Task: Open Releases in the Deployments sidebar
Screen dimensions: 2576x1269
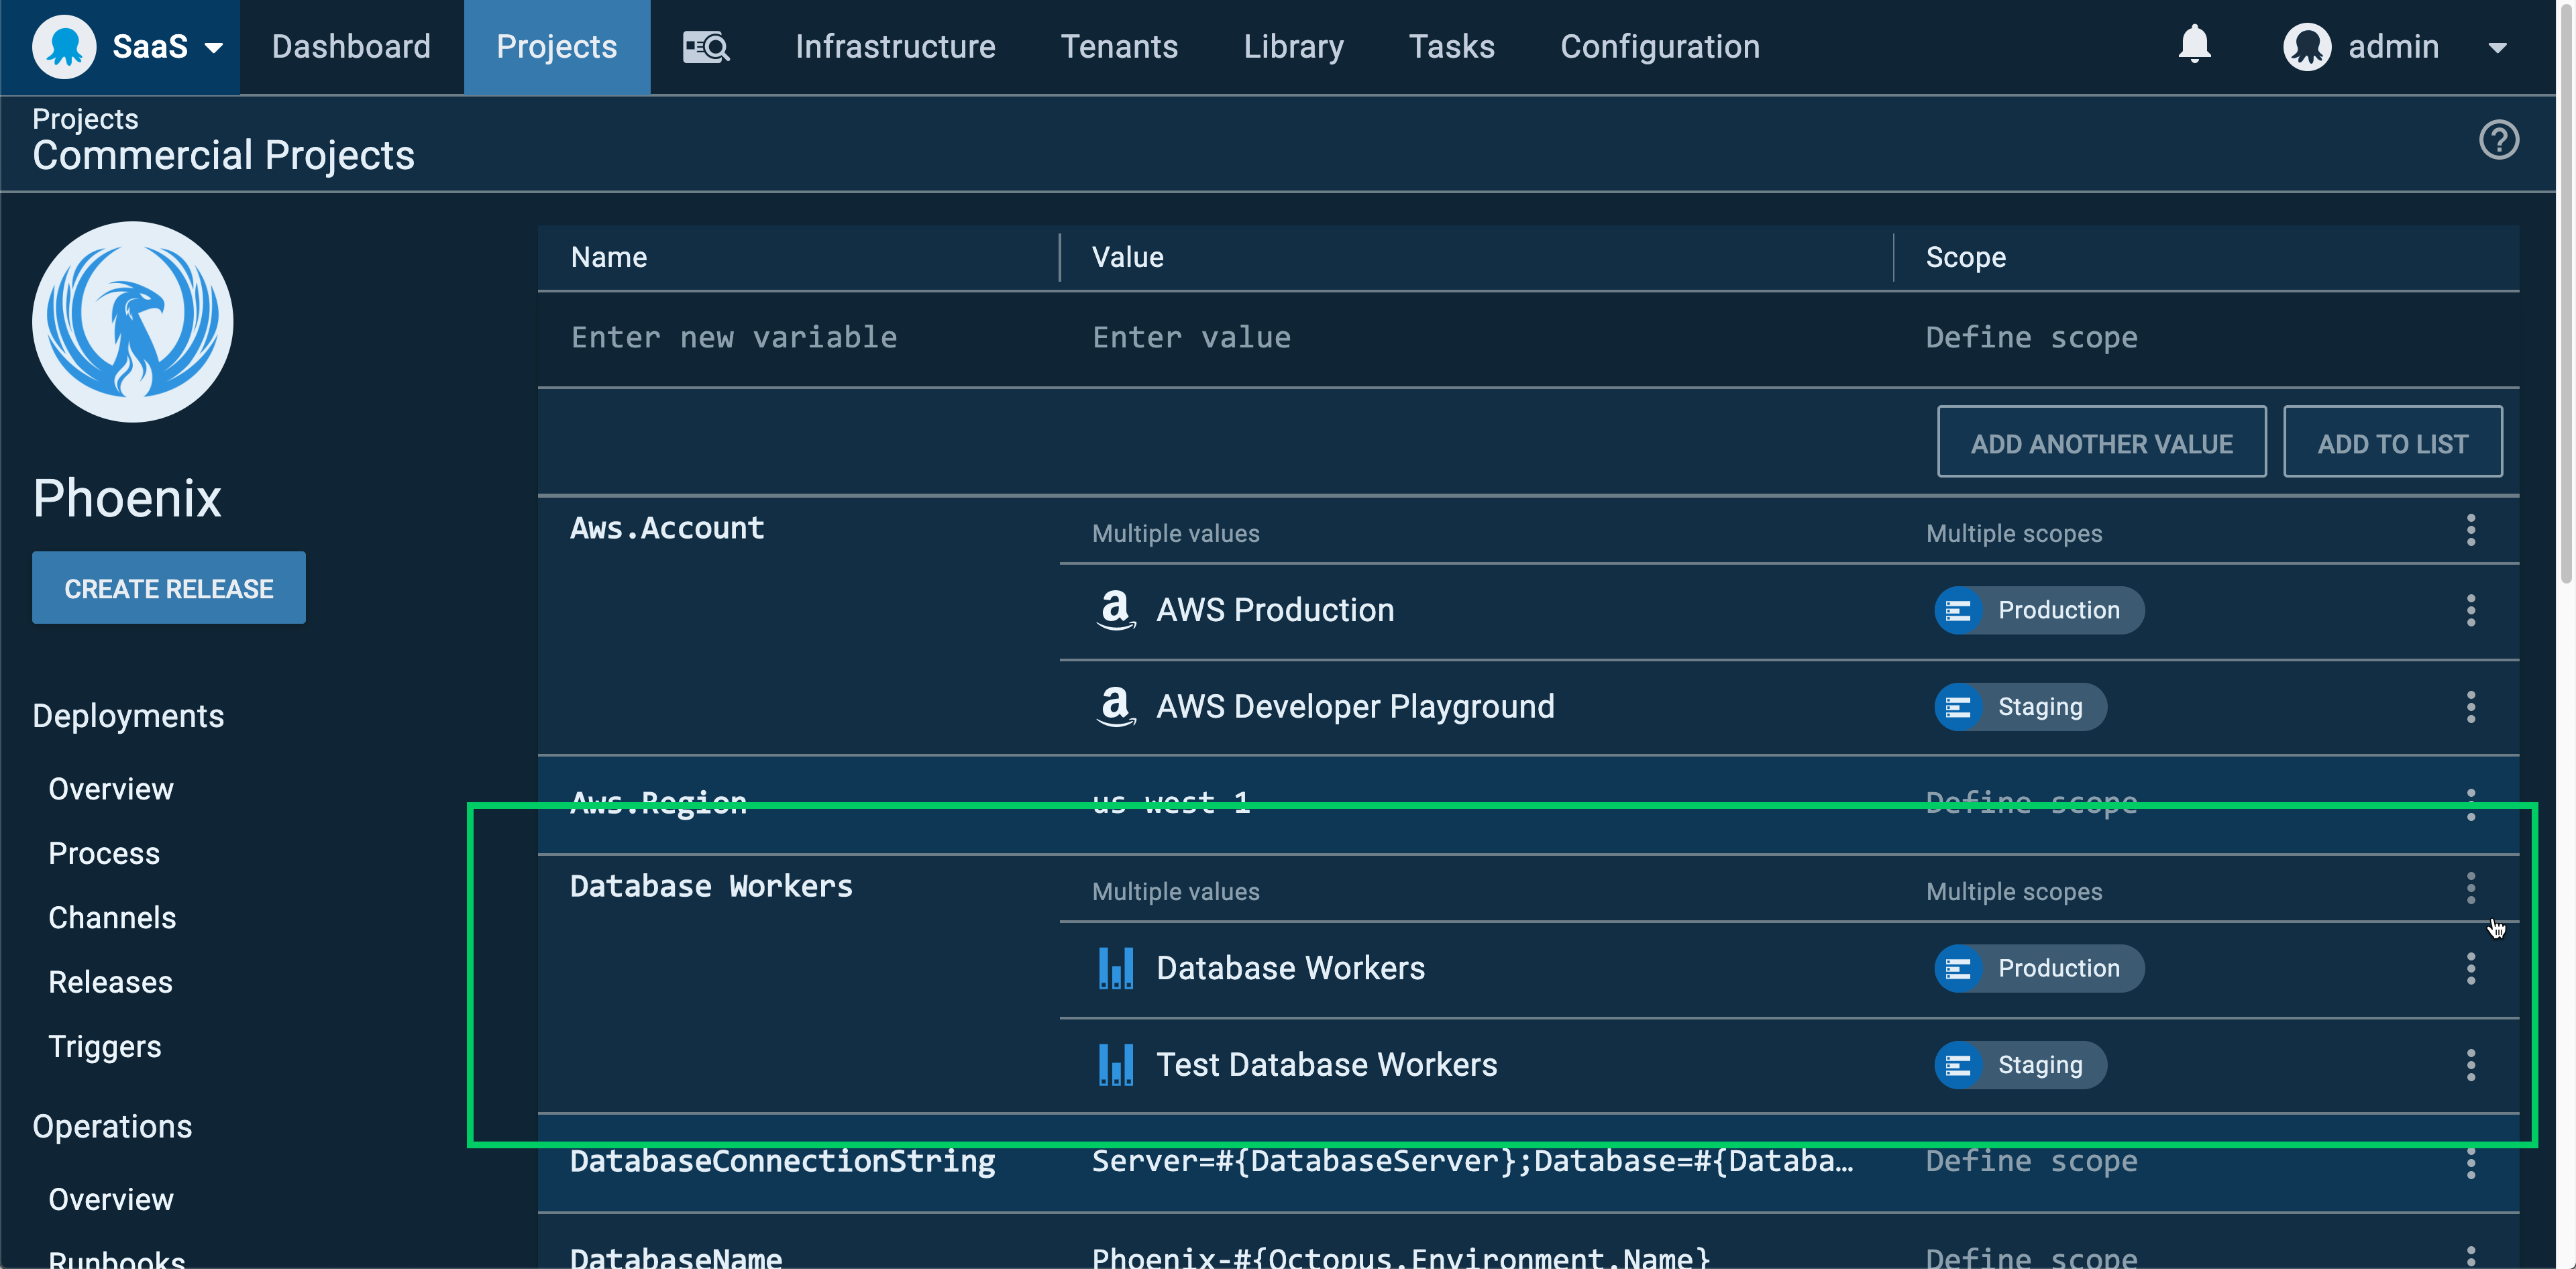Action: coord(110,981)
